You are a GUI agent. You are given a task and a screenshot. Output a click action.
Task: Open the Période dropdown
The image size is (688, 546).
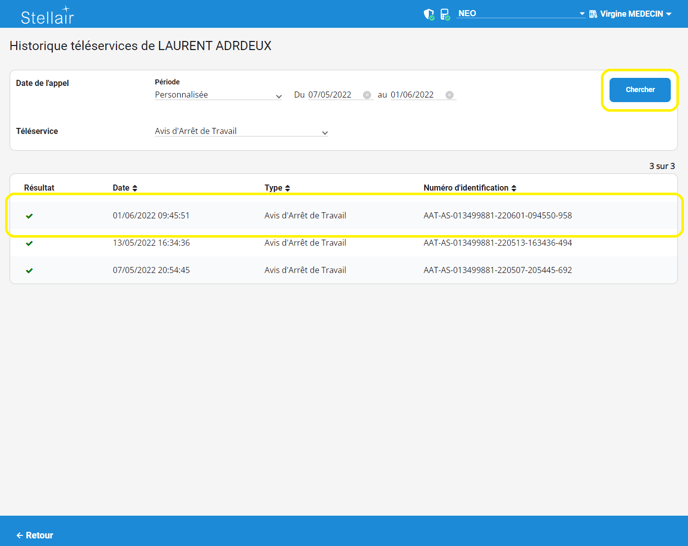[x=218, y=95]
